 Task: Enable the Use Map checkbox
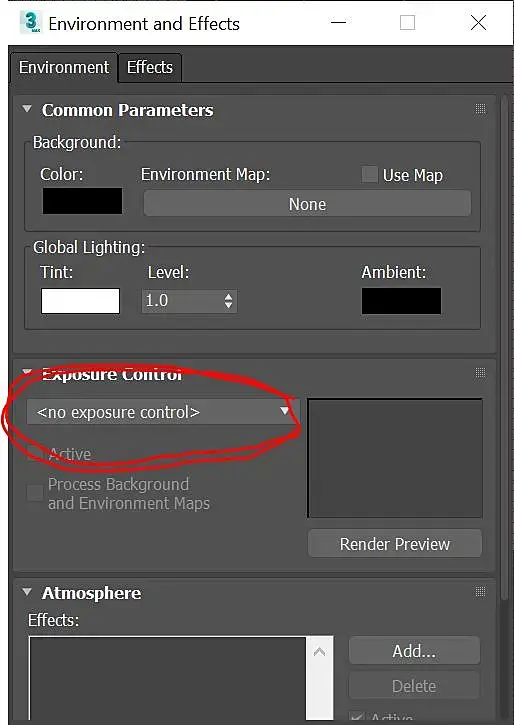(369, 175)
